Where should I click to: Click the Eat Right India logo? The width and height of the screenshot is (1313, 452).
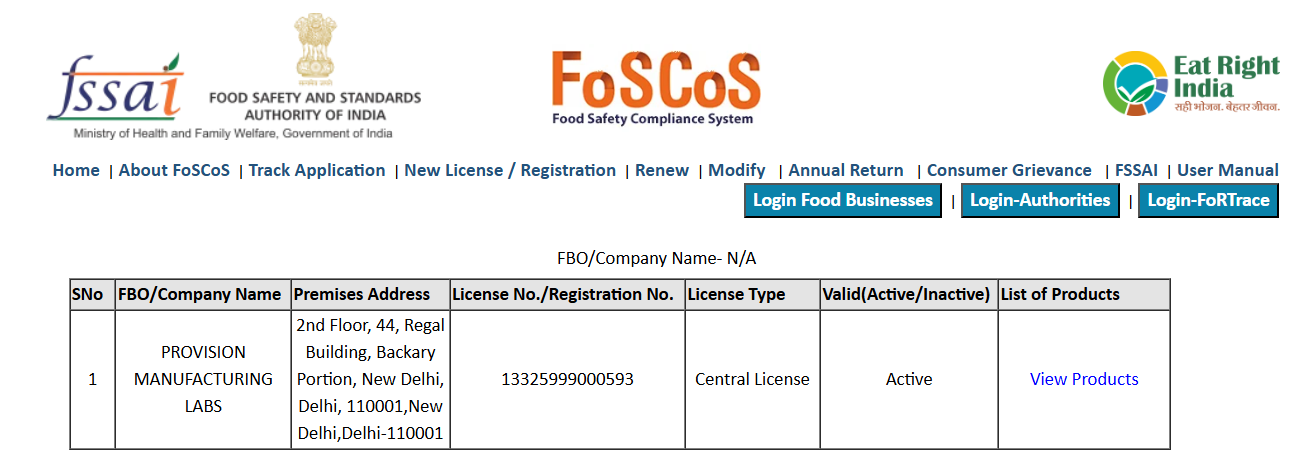[1191, 84]
